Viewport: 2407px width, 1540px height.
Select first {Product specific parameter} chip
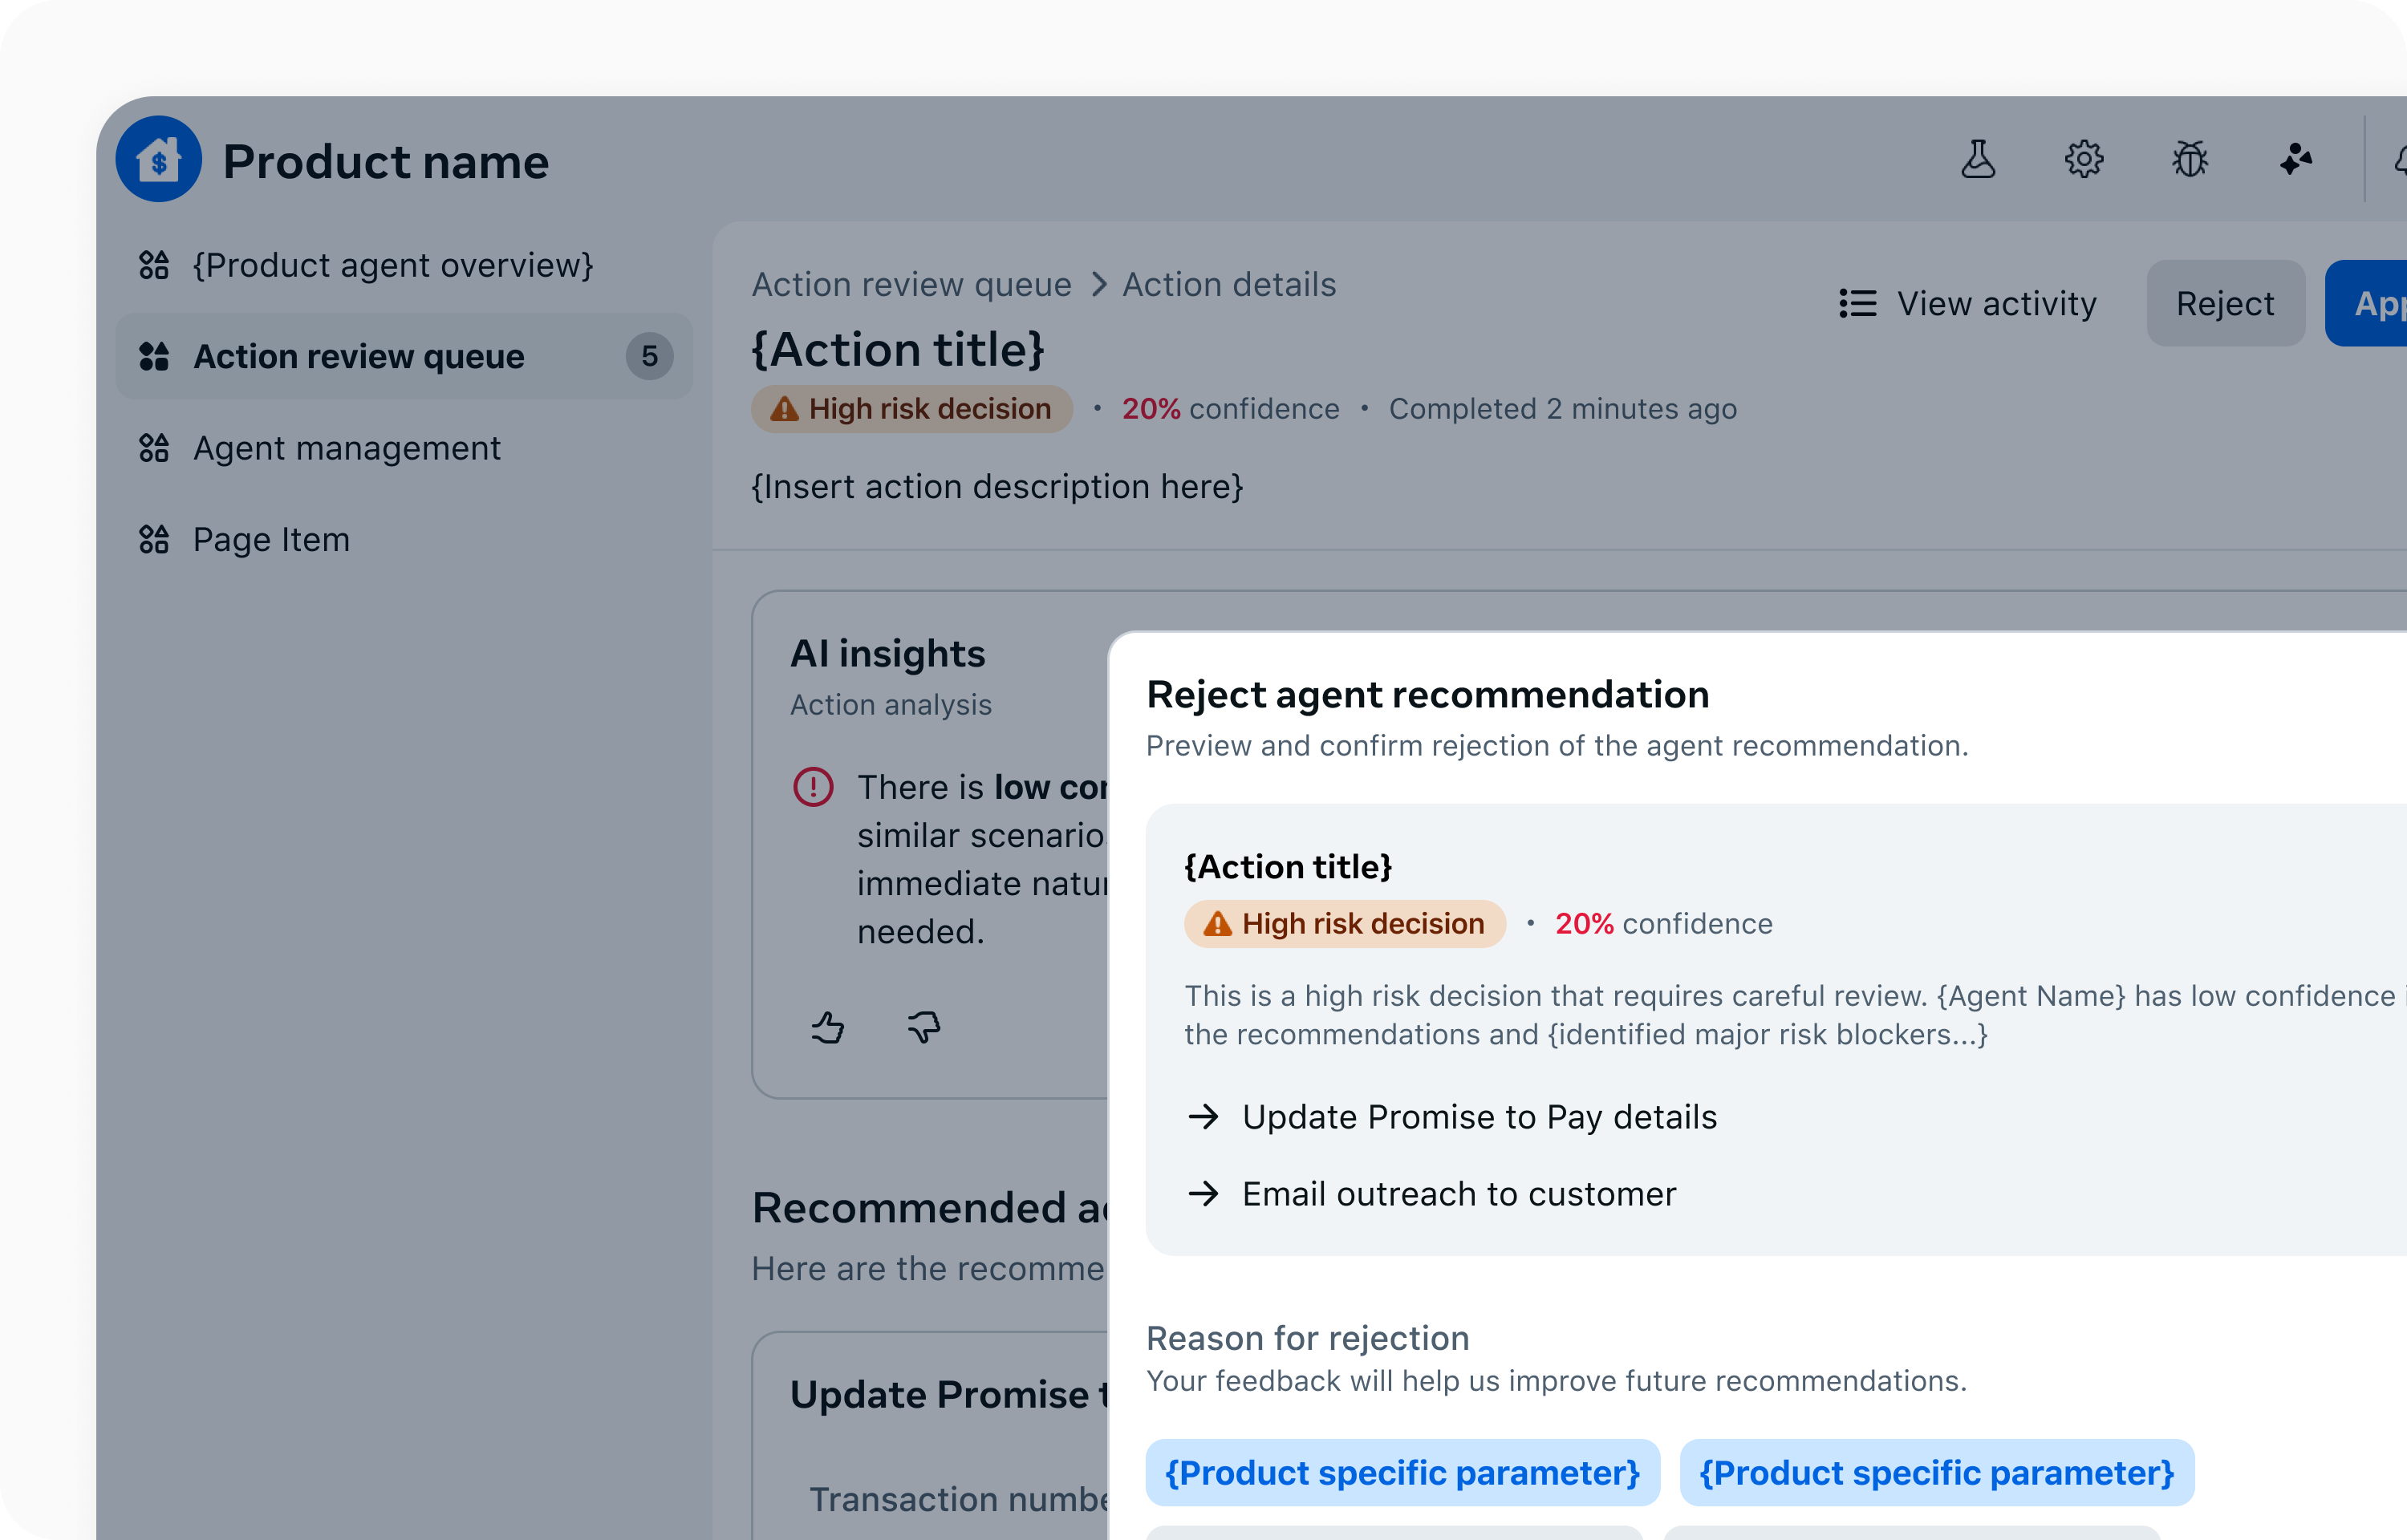pyautogui.click(x=1402, y=1473)
